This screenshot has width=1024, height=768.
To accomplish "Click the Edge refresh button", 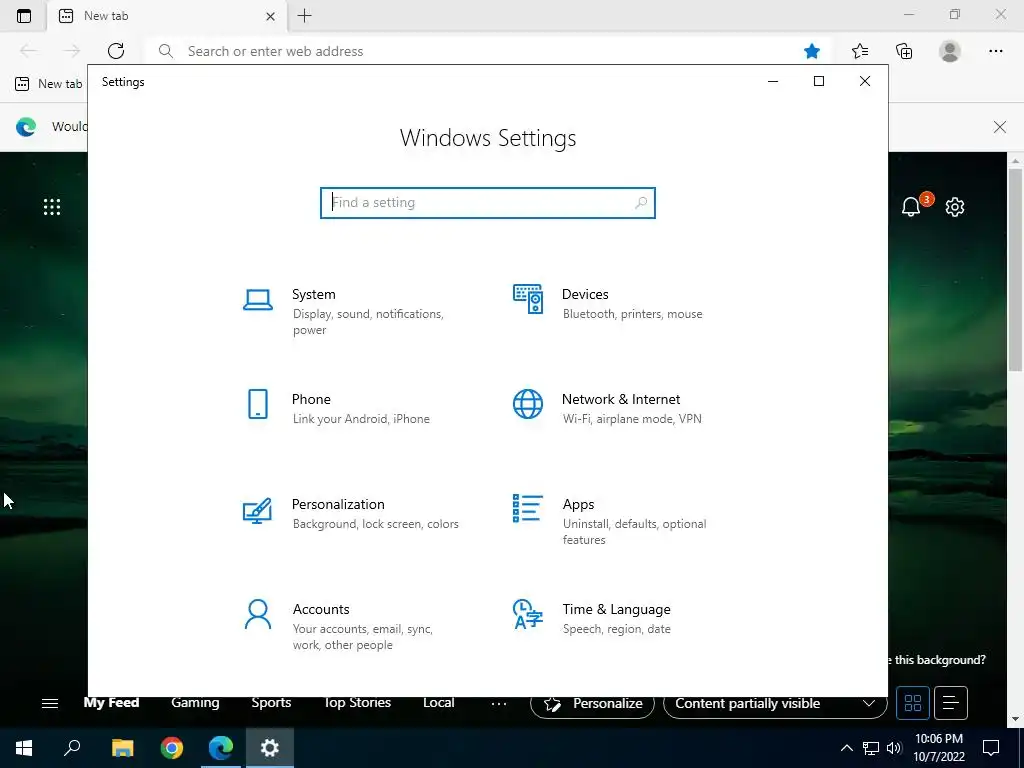I will coord(116,51).
